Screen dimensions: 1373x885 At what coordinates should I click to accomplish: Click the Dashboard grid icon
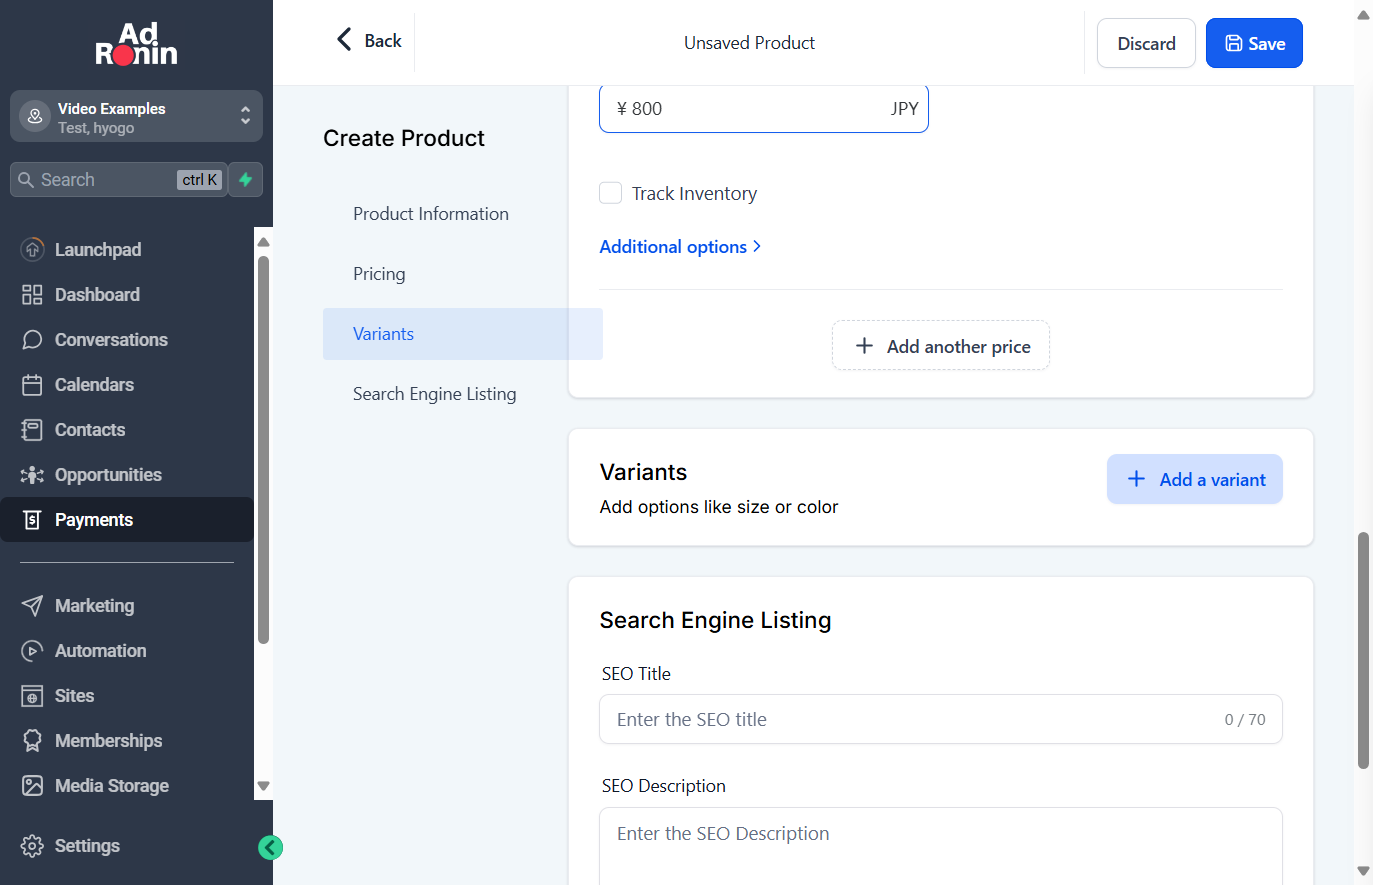(32, 294)
